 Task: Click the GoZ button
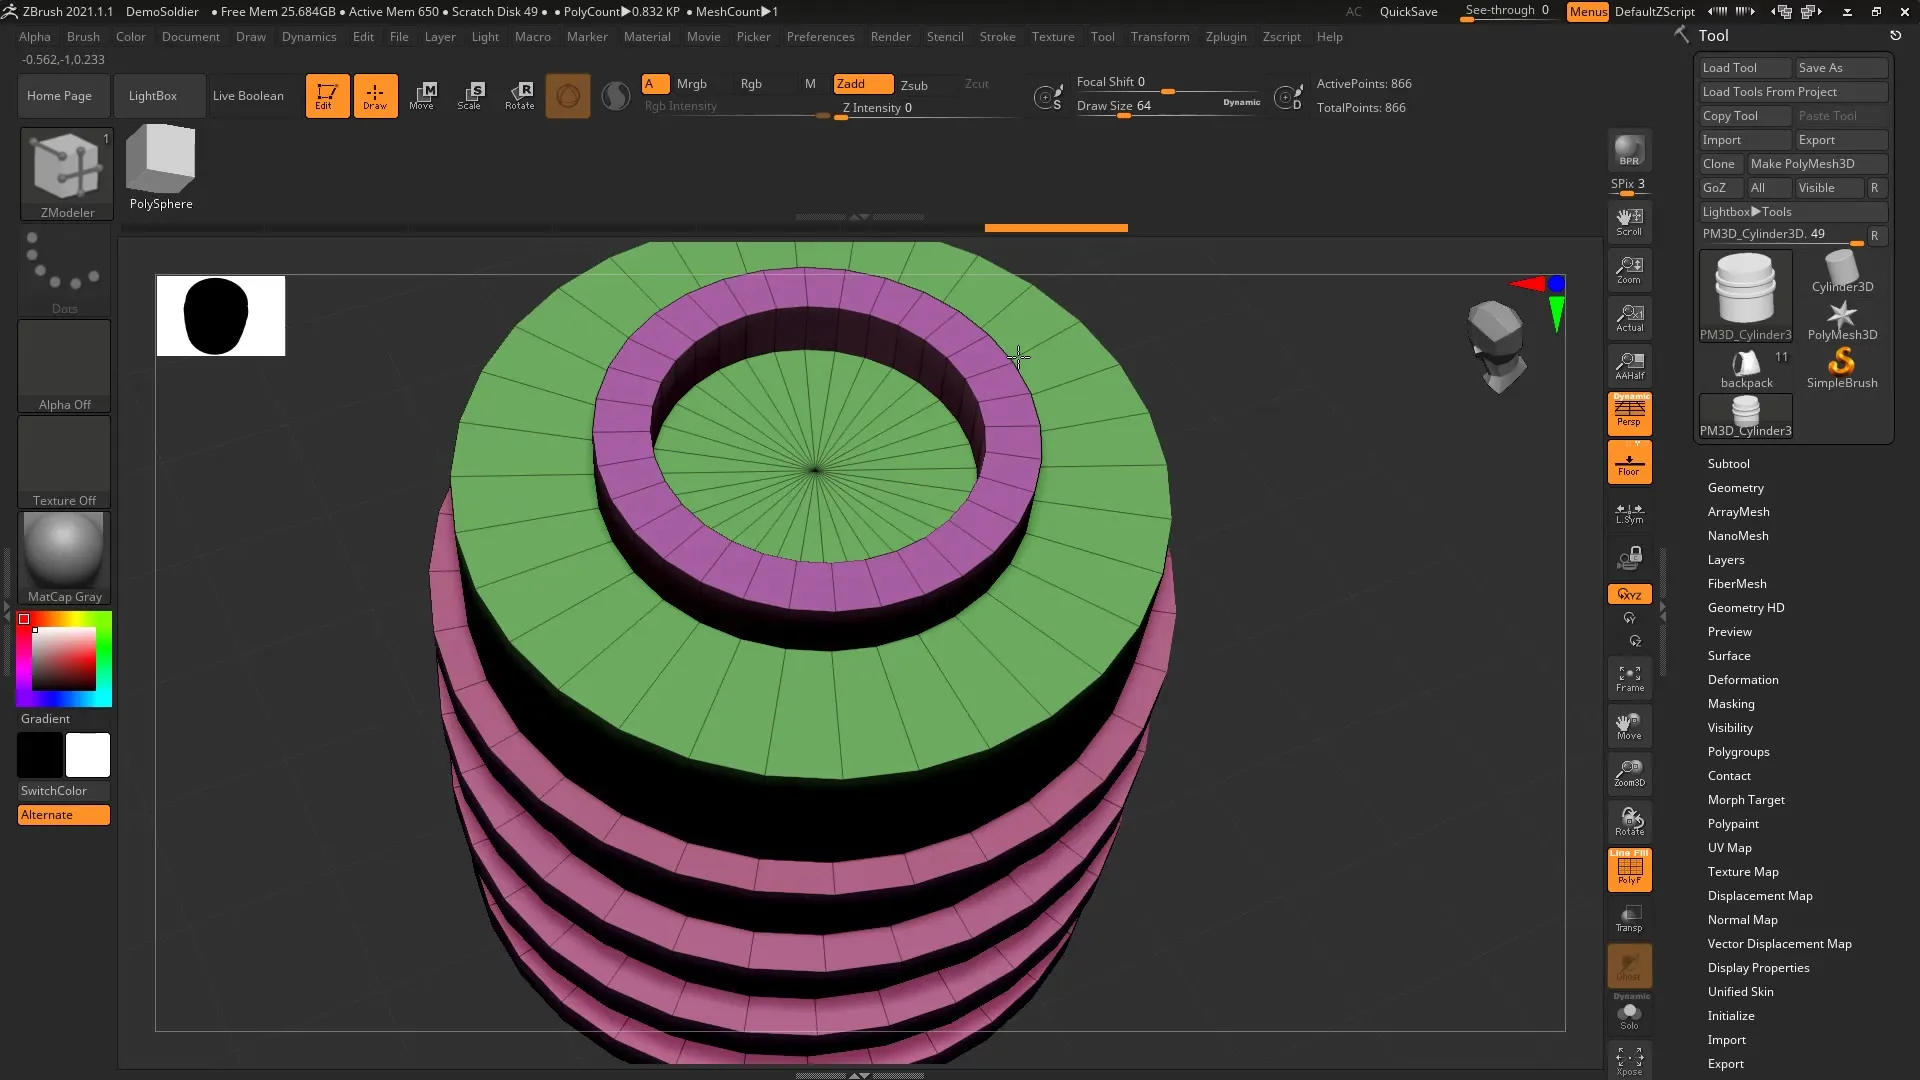1720,188
